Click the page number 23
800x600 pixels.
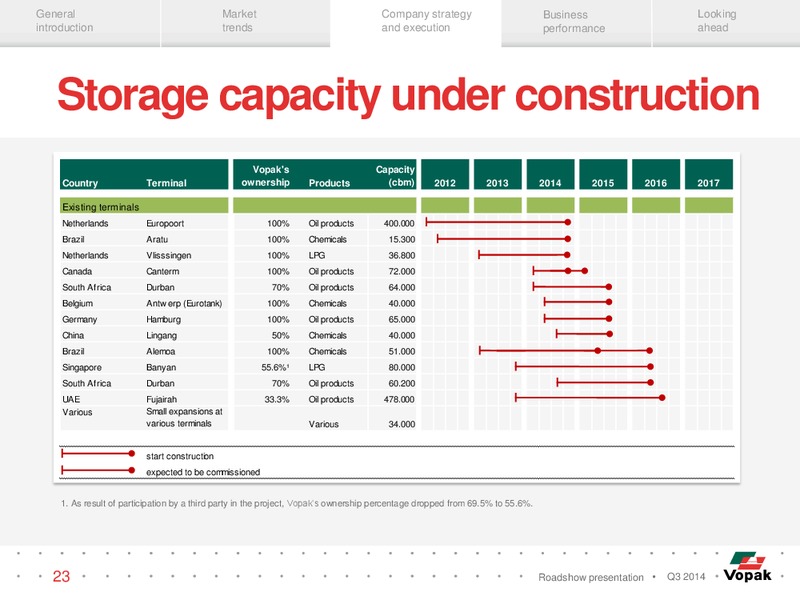coord(61,576)
